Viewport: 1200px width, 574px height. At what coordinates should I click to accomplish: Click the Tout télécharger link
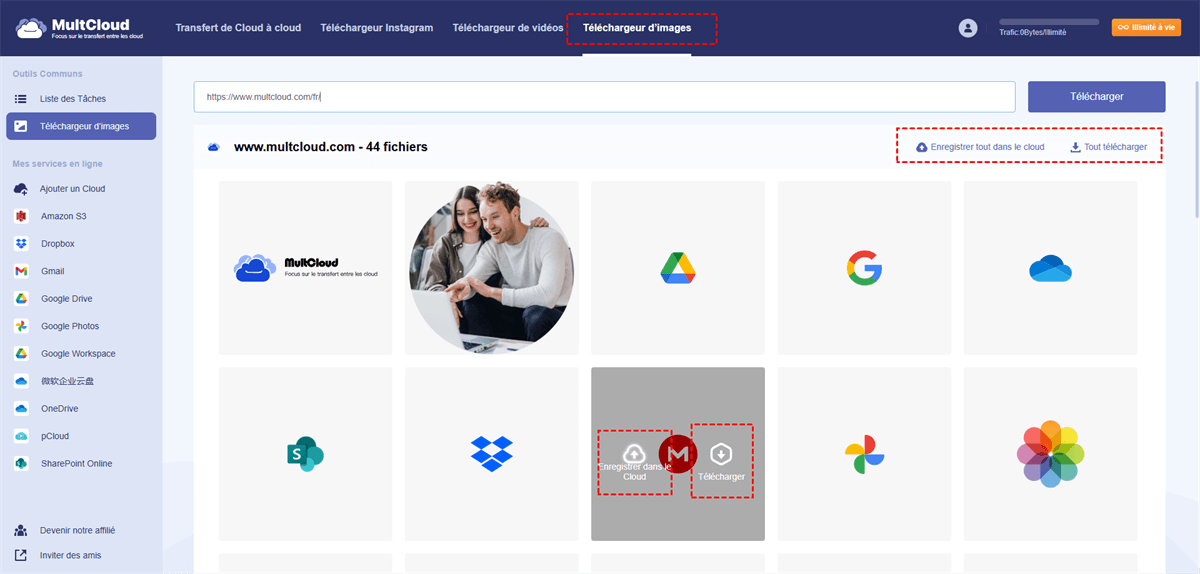[x=1108, y=147]
